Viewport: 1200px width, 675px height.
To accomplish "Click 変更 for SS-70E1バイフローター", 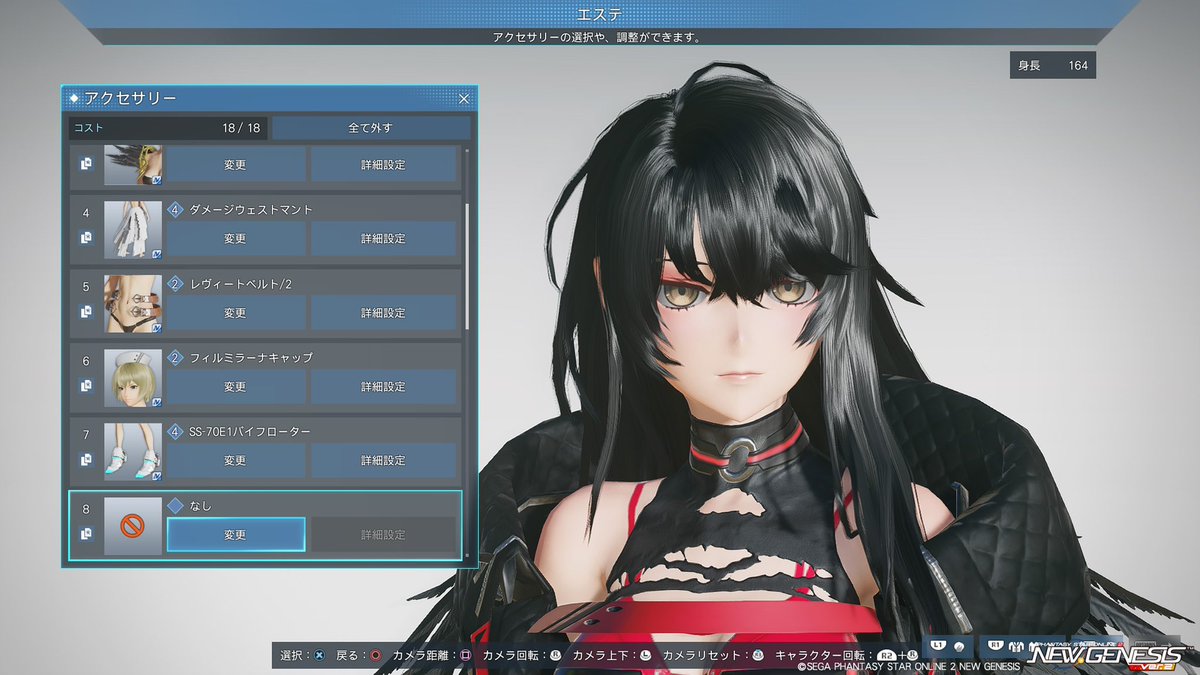I will pyautogui.click(x=235, y=461).
